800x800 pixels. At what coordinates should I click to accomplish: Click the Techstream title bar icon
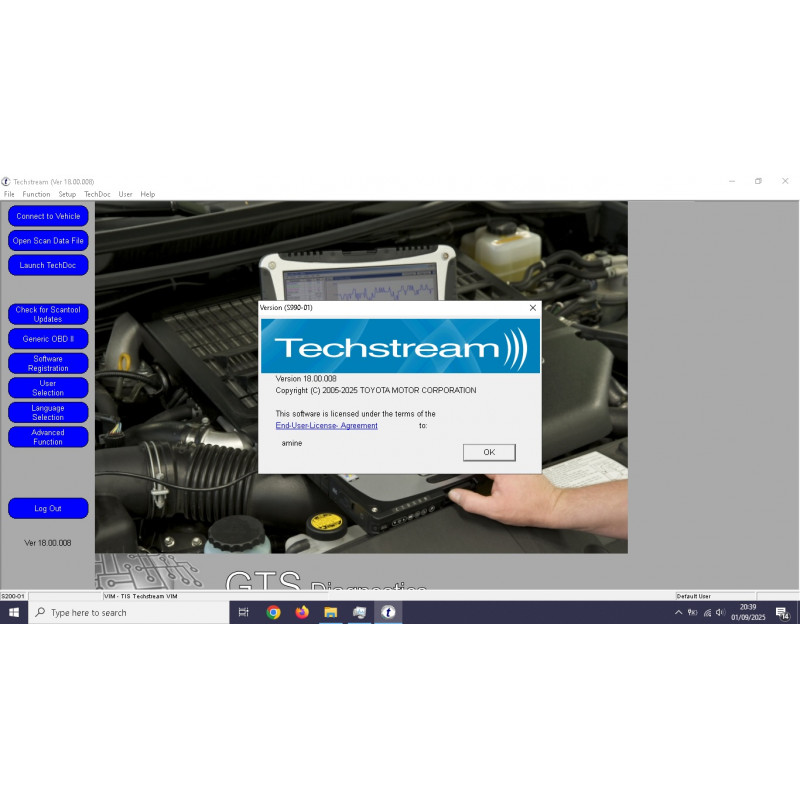[6, 182]
